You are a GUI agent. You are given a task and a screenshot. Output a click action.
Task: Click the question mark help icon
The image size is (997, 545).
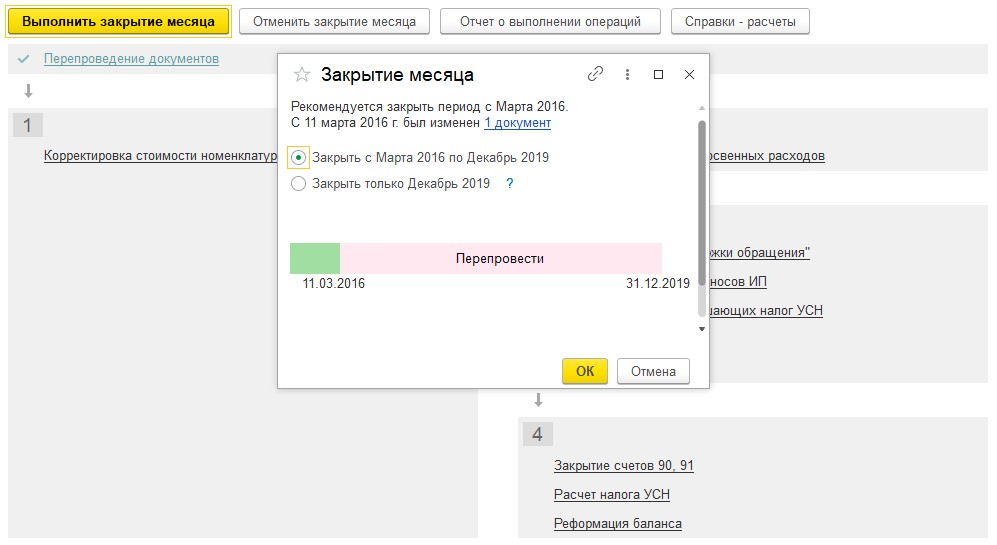(x=509, y=184)
